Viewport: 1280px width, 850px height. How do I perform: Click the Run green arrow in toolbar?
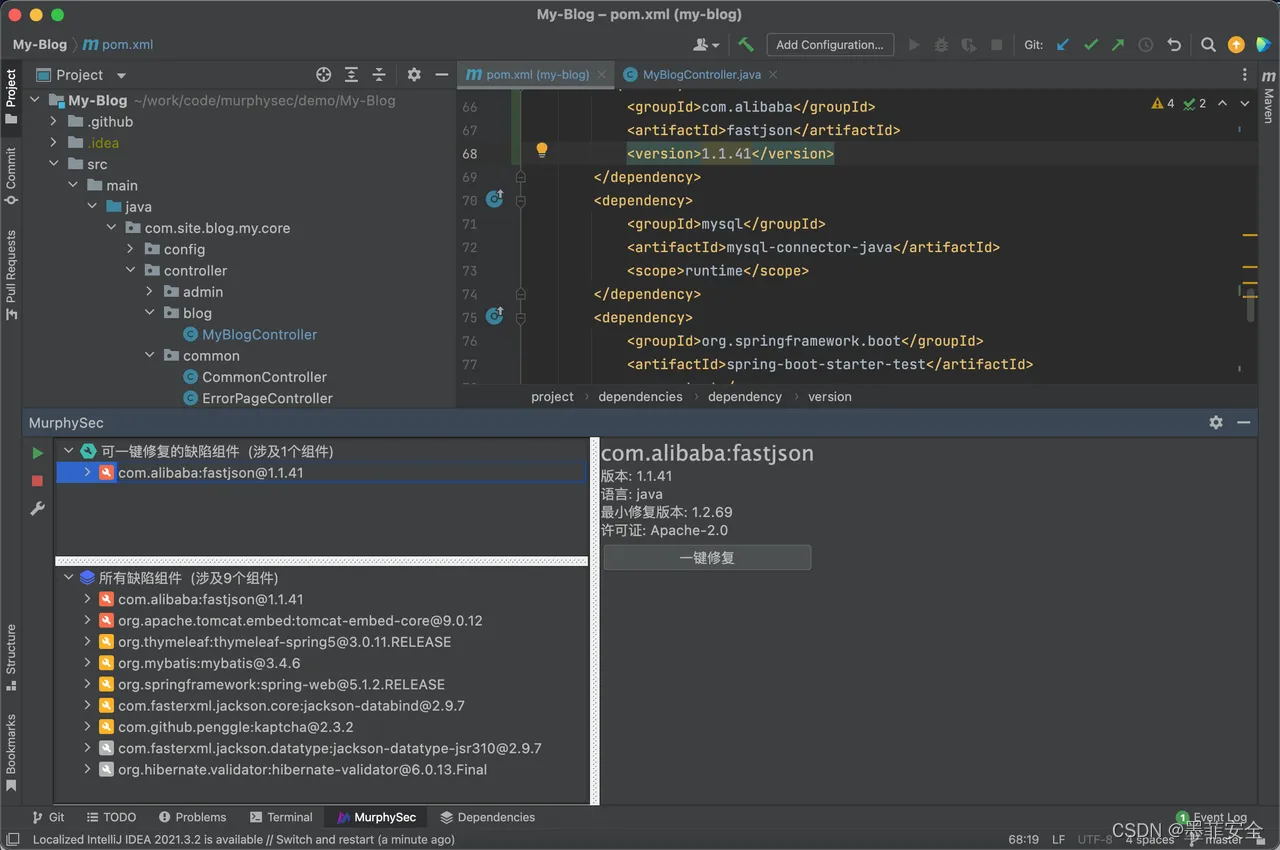click(x=914, y=44)
